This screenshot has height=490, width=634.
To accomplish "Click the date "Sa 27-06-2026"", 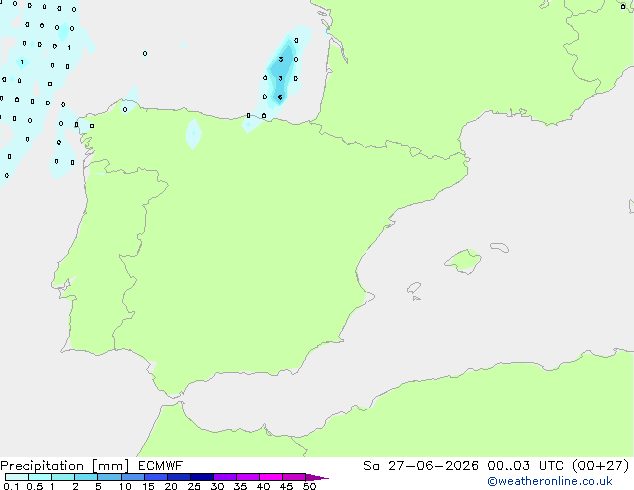I will 421,466.
